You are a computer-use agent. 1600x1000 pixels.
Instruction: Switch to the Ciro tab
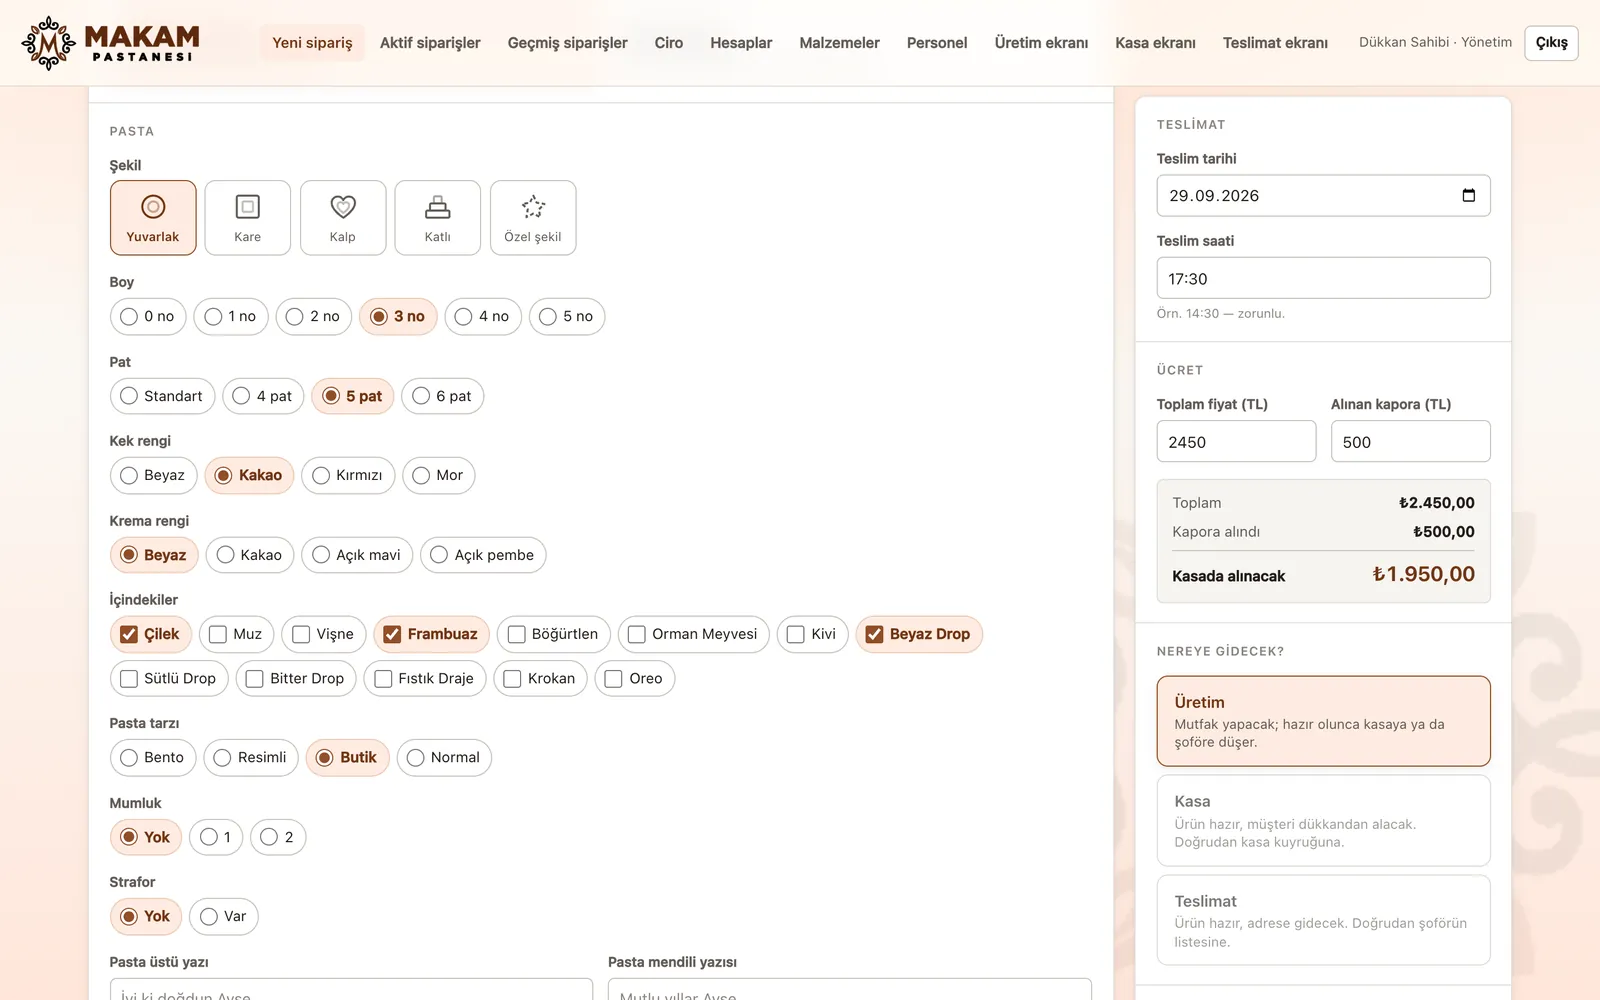tap(669, 43)
